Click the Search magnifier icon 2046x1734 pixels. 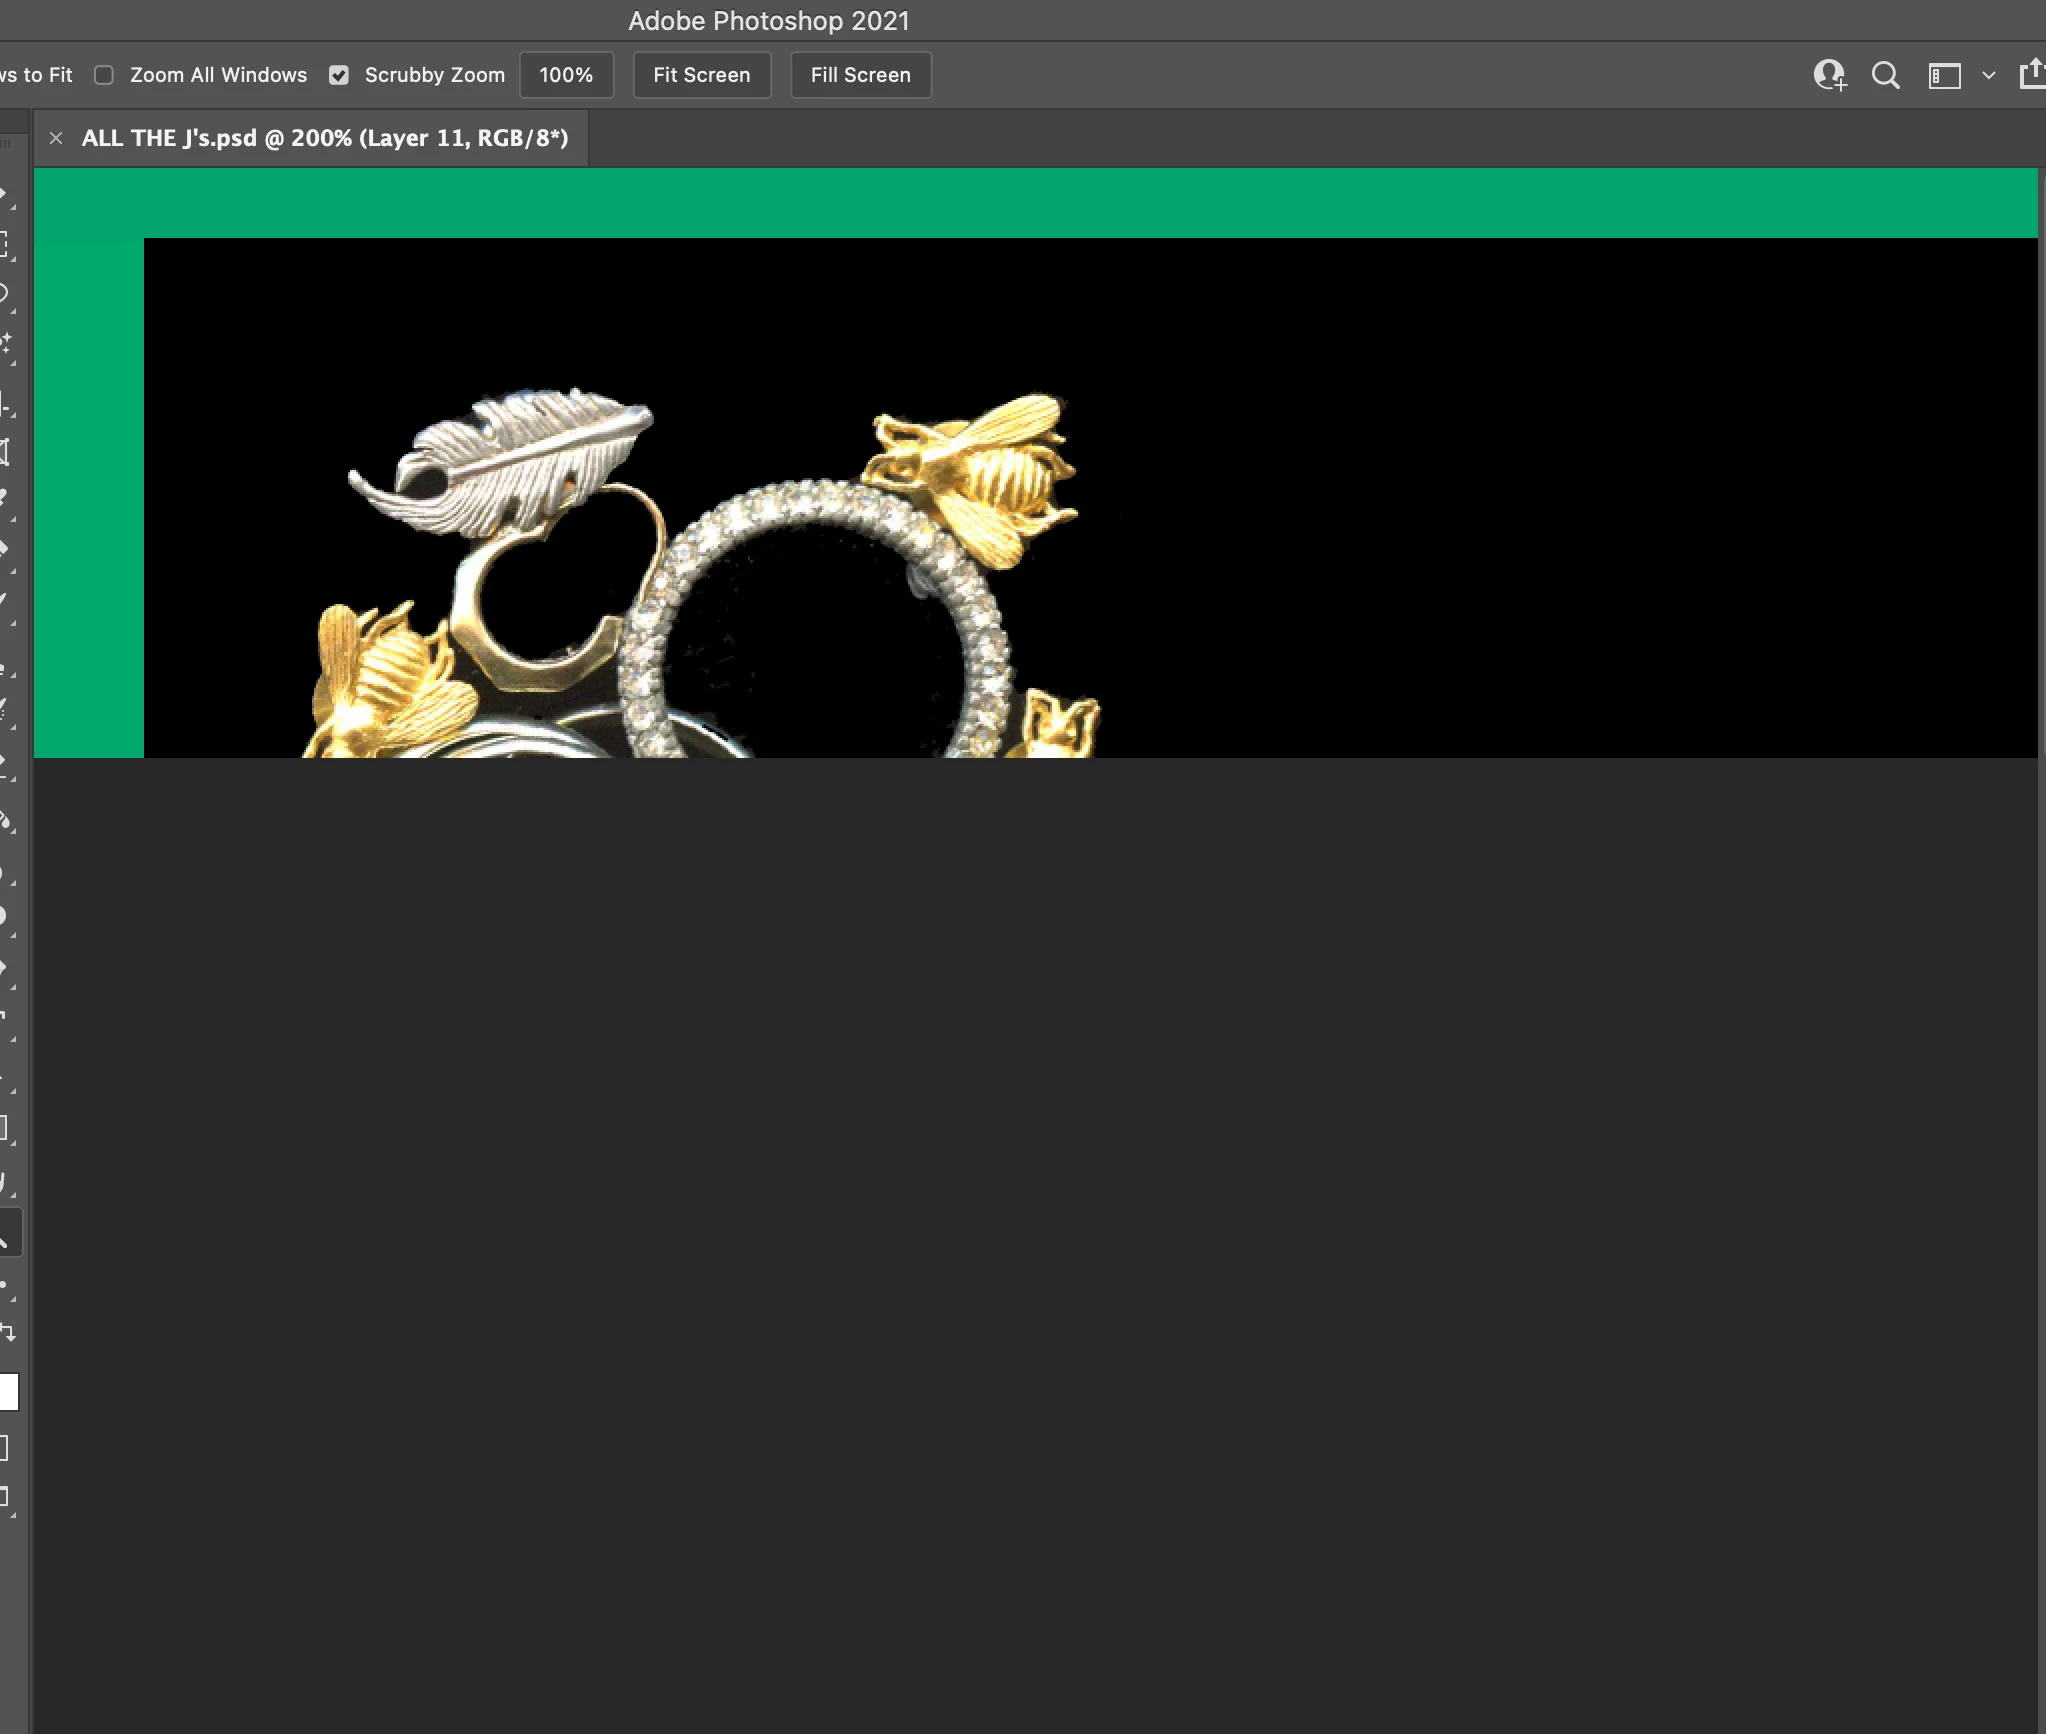click(x=1885, y=75)
